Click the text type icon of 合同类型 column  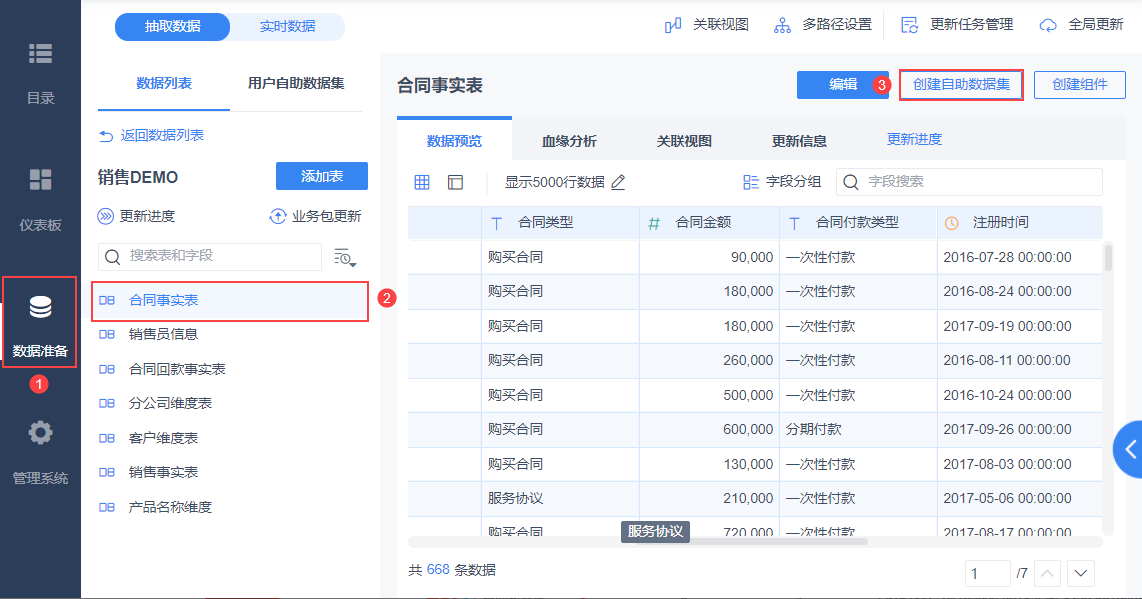tap(497, 223)
